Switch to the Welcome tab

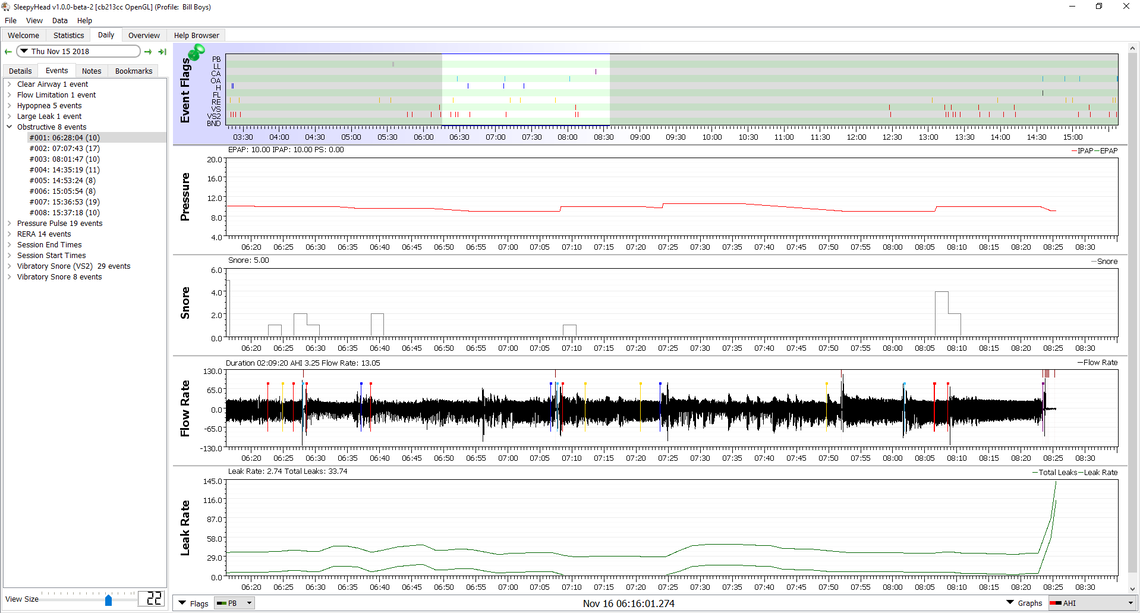[x=23, y=35]
